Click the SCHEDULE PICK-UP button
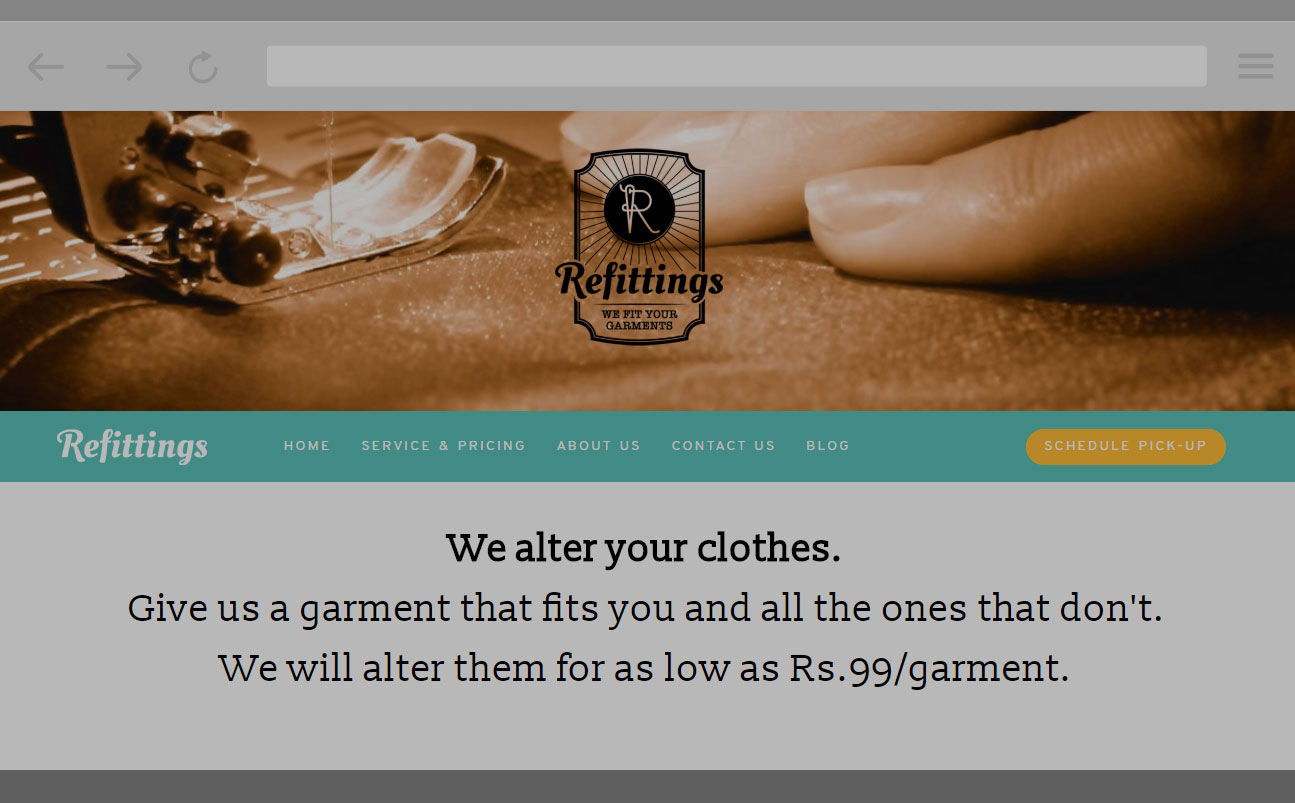Image resolution: width=1295 pixels, height=803 pixels. point(1125,446)
